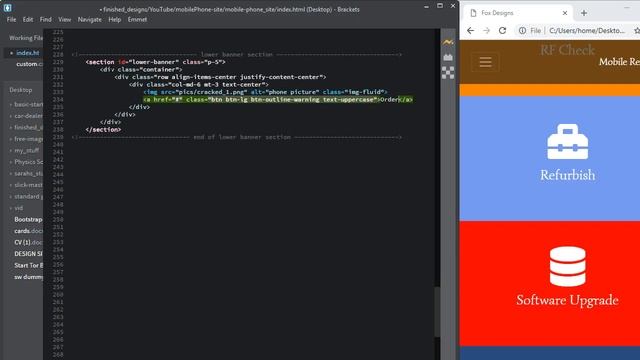Expand the basic-start folder in the file tree
The height and width of the screenshot is (360, 640).
[27, 104]
